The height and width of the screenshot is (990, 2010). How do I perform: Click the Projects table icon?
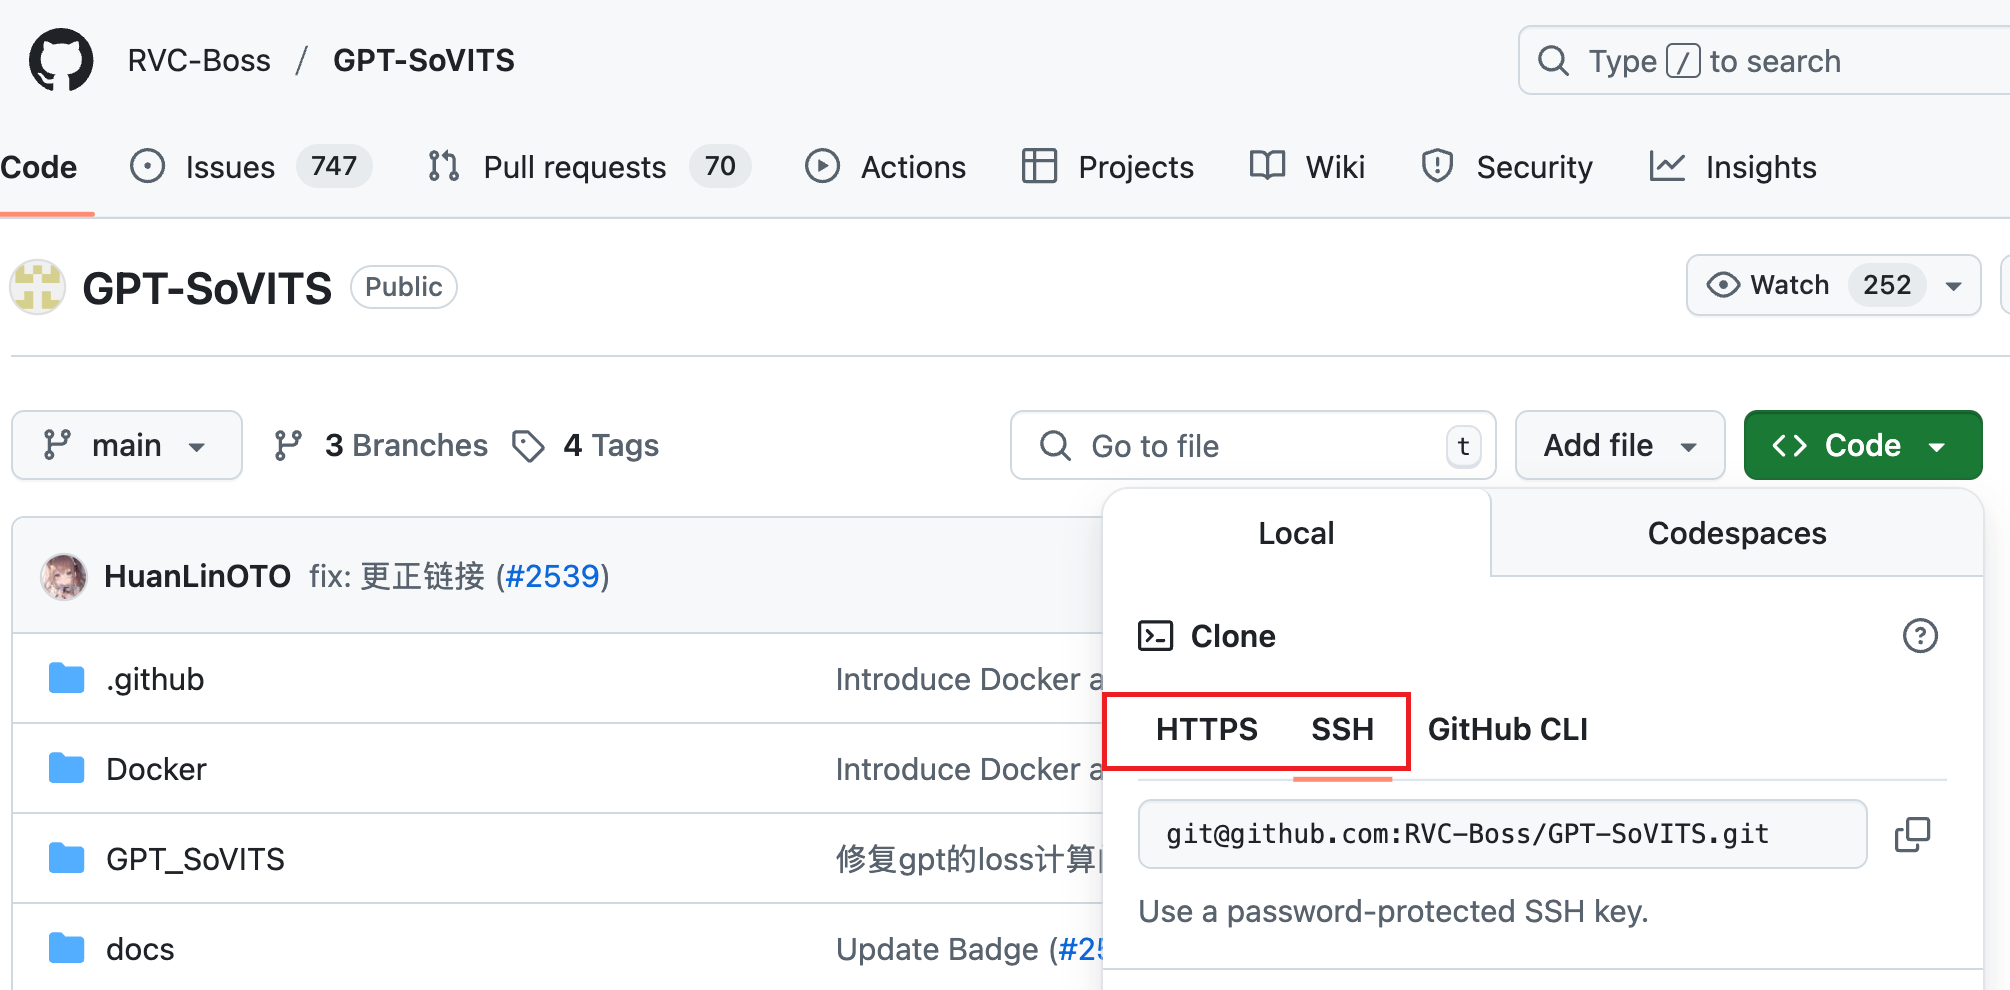coord(1039,166)
